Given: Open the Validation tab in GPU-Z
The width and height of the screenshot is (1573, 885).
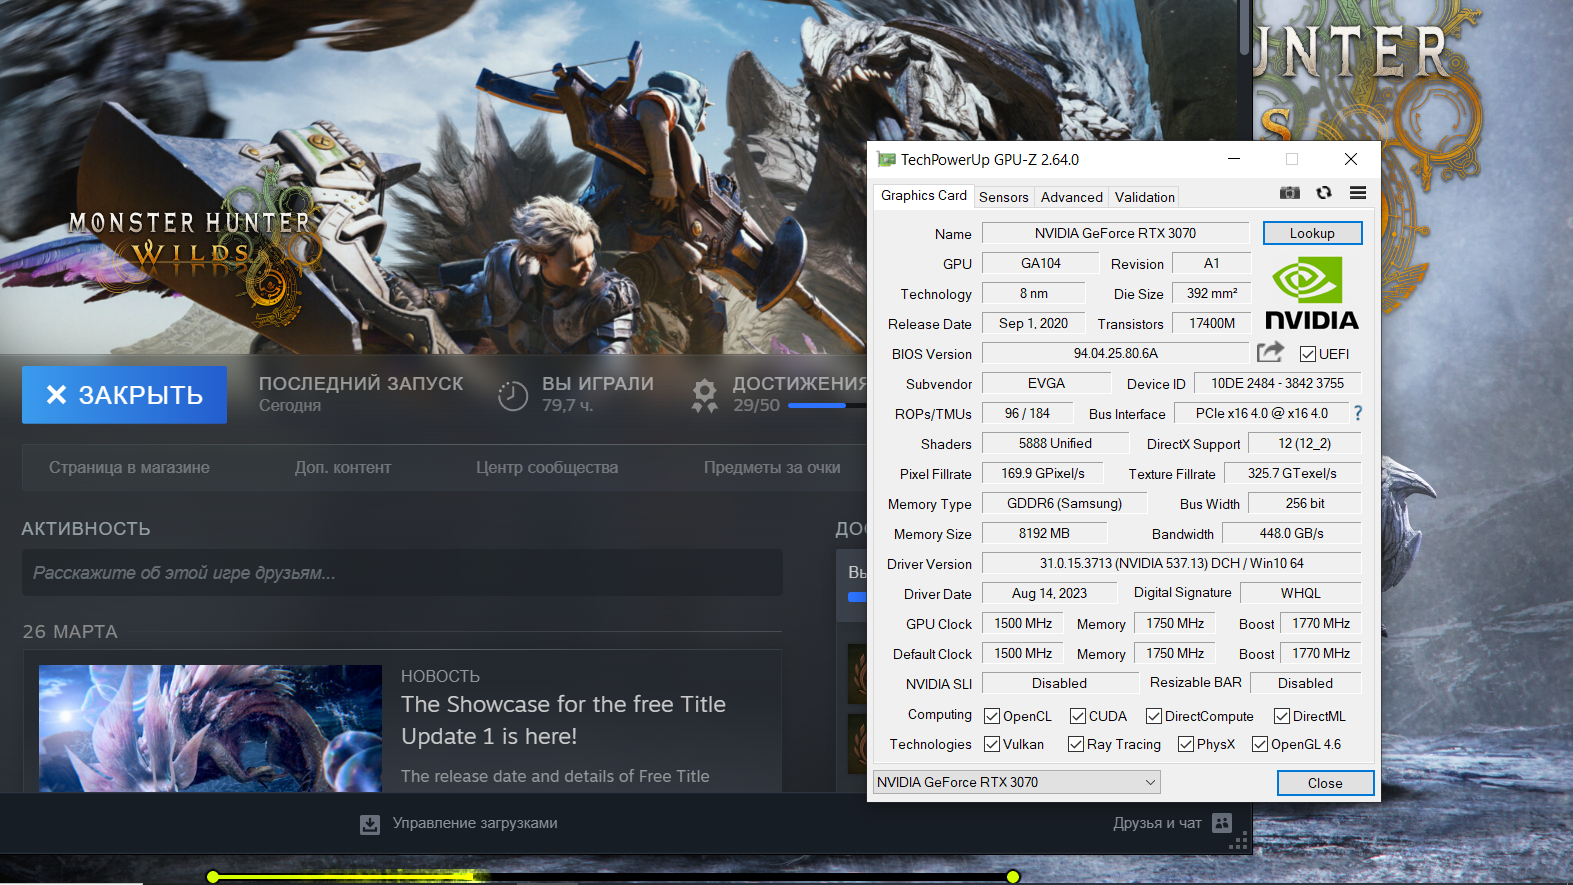Looking at the screenshot, I should [x=1144, y=197].
